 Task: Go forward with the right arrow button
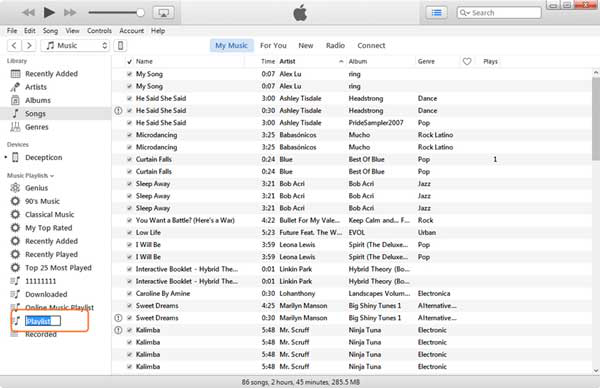pyautogui.click(x=29, y=46)
